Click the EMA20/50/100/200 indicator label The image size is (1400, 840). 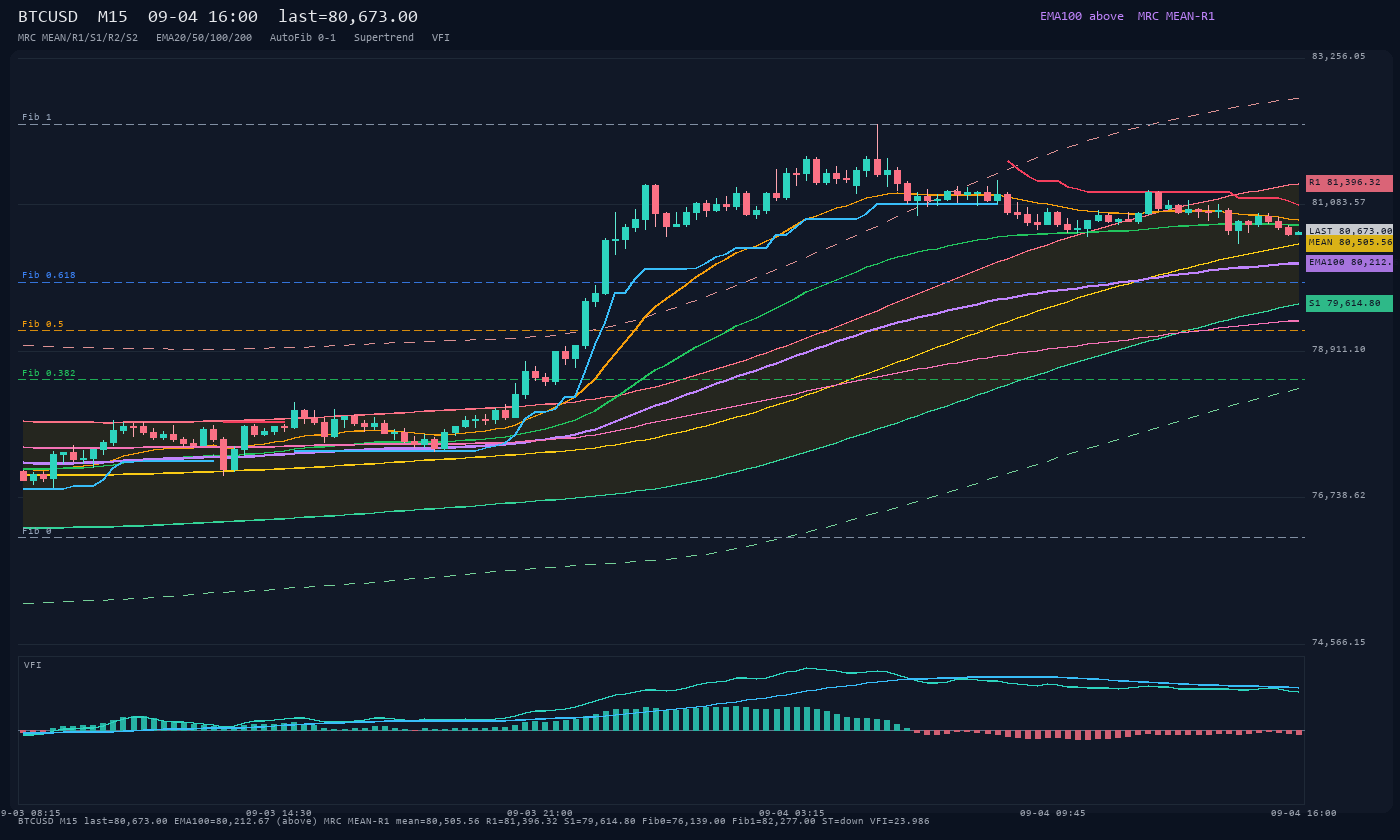point(204,38)
